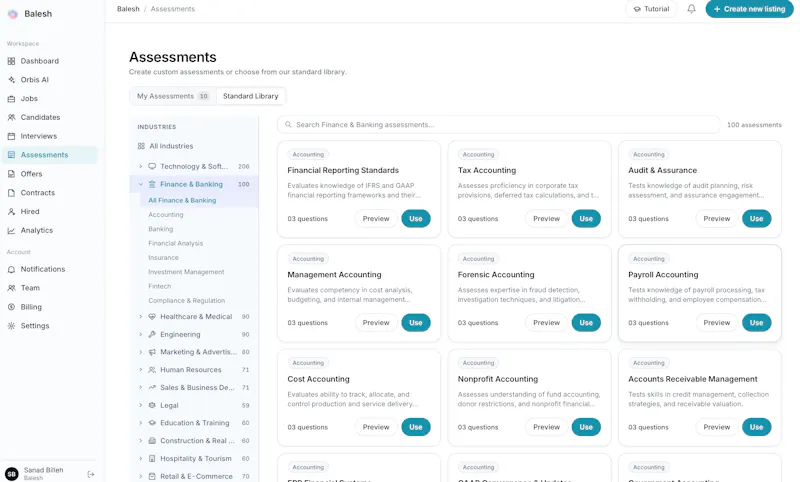Click the Education & Training cap icon
The height and width of the screenshot is (482, 800).
(x=152, y=423)
